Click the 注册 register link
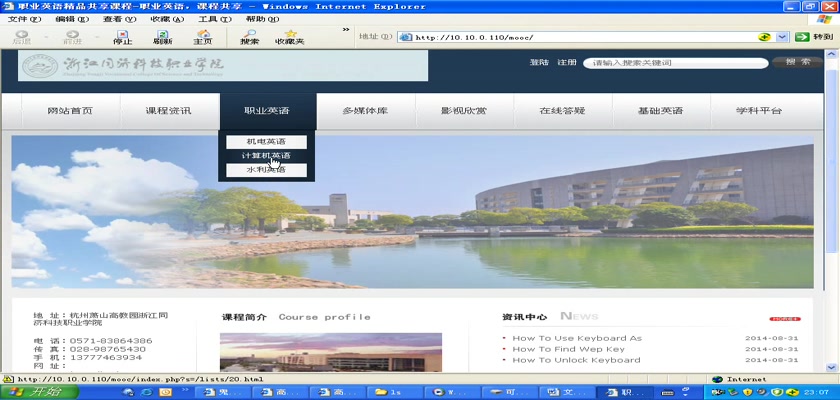This screenshot has width=840, height=400. pos(567,63)
